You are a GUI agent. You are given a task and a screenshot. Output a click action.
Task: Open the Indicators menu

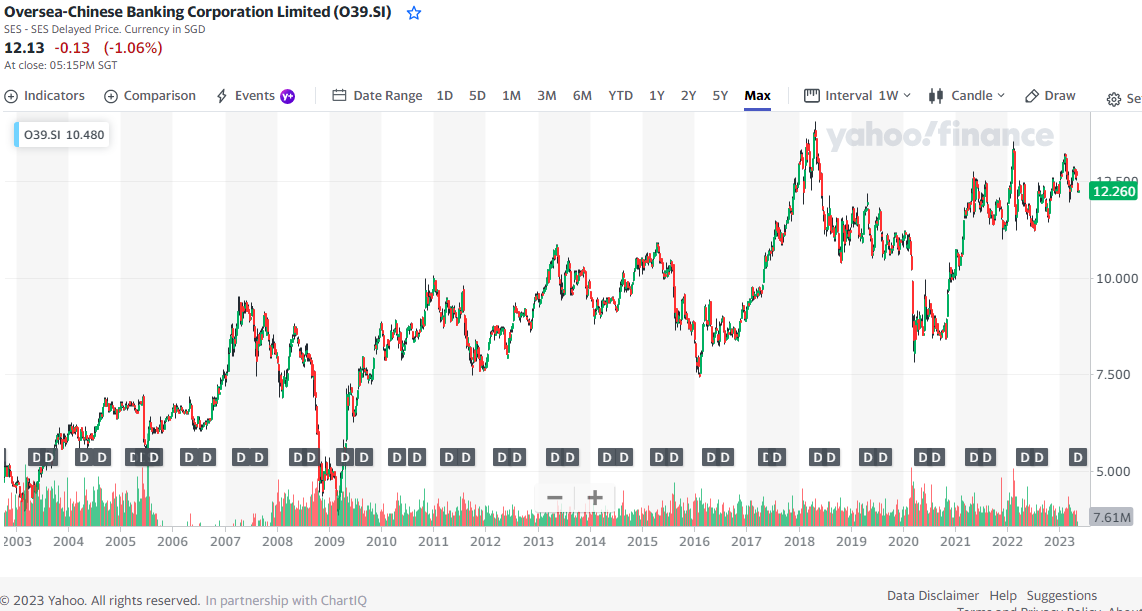click(44, 95)
